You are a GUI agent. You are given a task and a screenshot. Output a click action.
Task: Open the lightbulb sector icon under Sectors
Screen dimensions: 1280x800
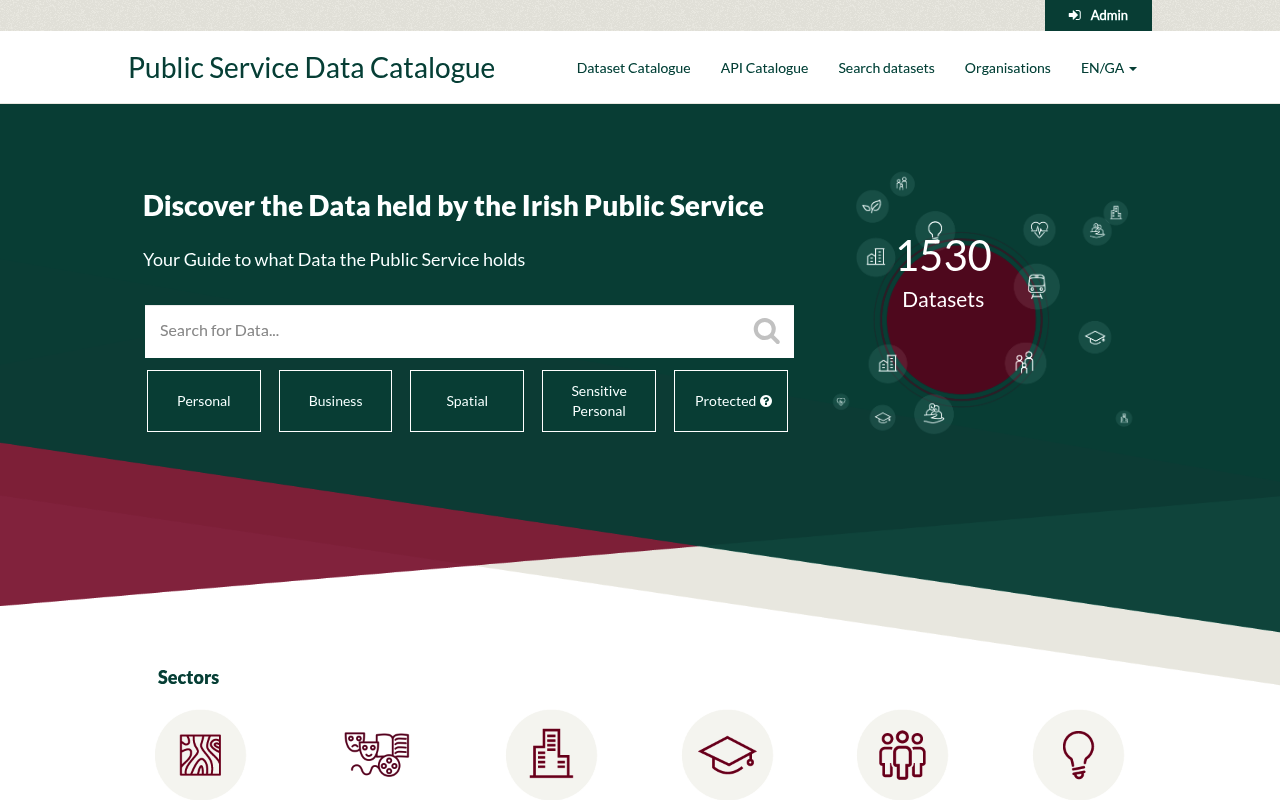click(x=1078, y=755)
